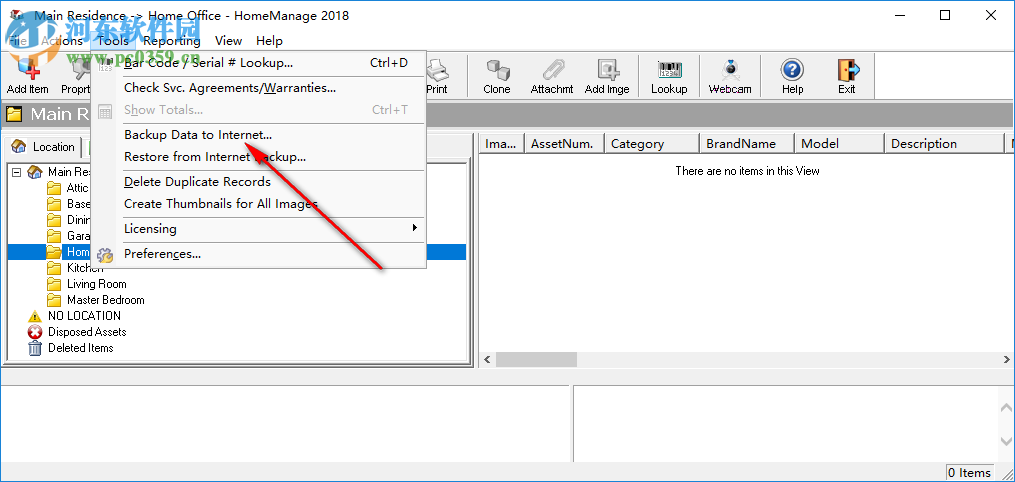The height and width of the screenshot is (482, 1015).
Task: Click the Add Imge toolbar icon
Action: (607, 69)
